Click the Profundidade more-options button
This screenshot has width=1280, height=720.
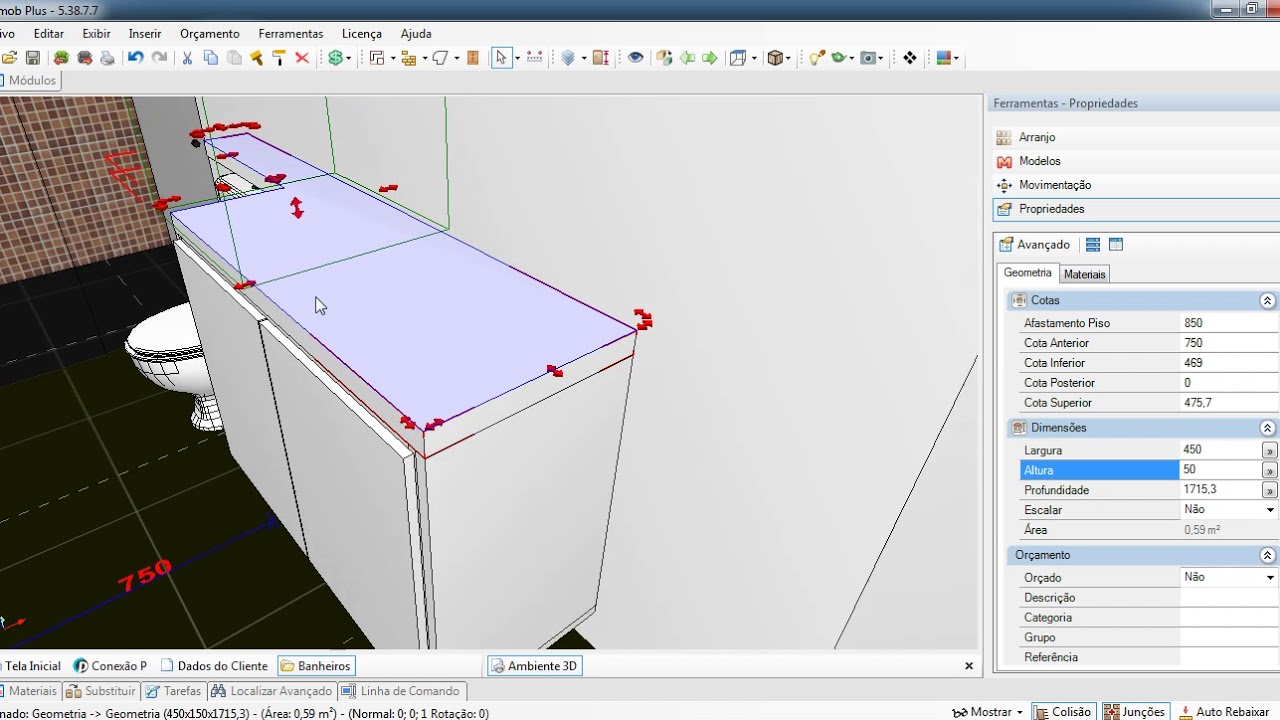point(1270,491)
